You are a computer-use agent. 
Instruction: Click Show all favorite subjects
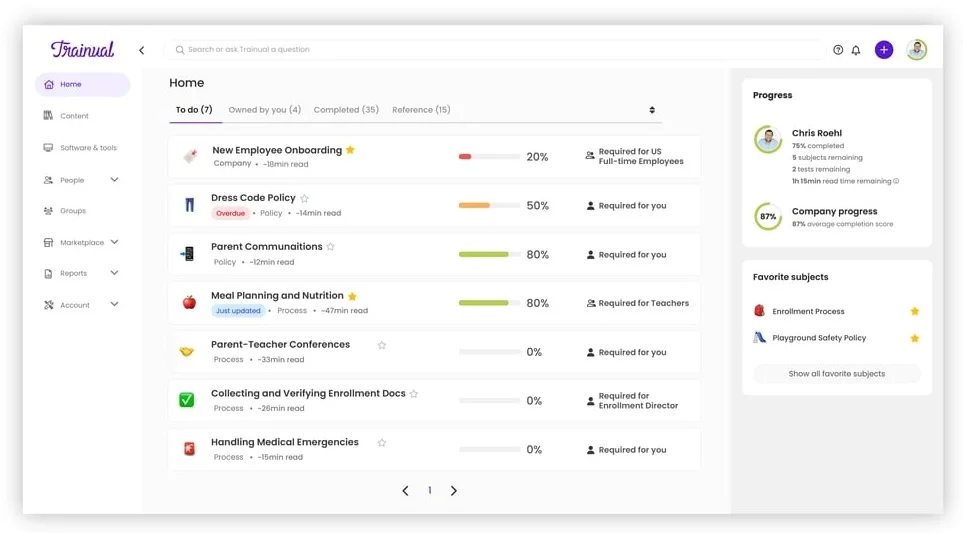836,373
